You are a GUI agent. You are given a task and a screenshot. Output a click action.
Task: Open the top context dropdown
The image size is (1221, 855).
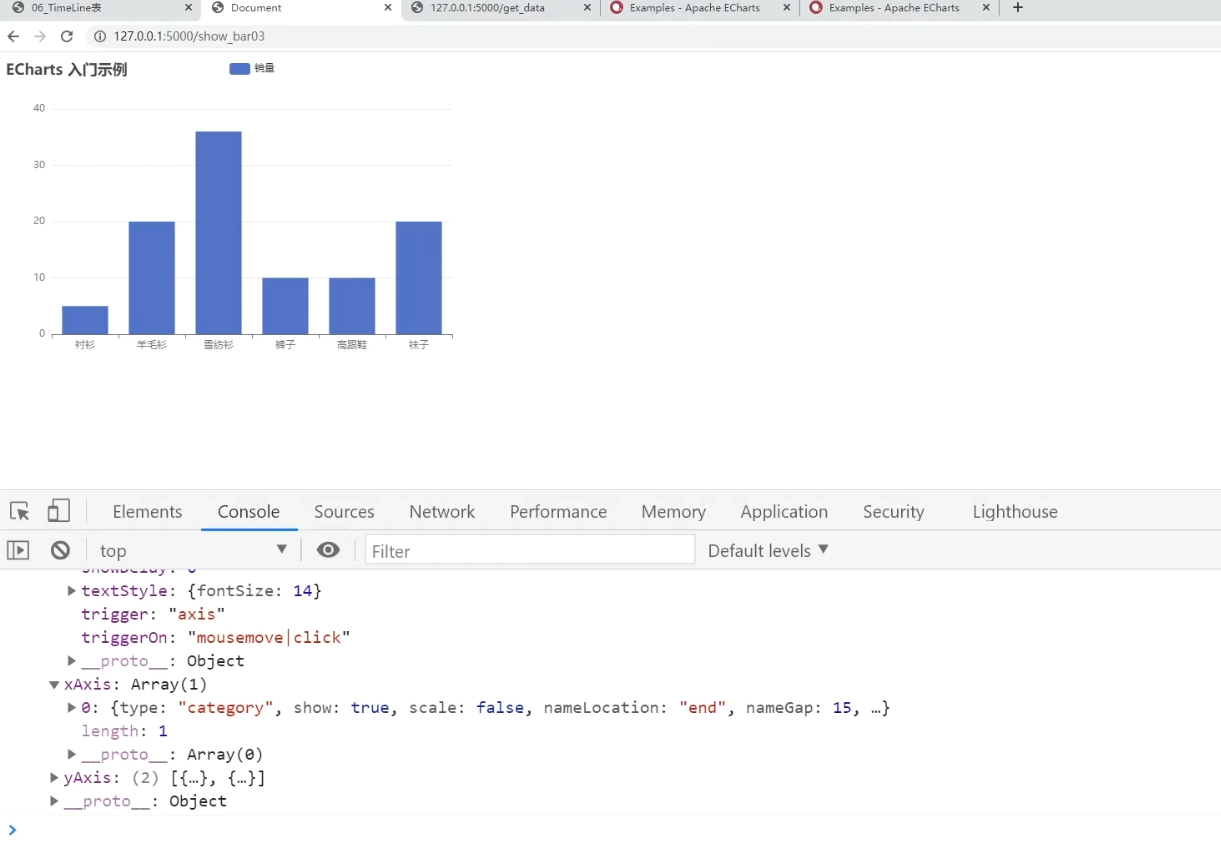click(194, 550)
